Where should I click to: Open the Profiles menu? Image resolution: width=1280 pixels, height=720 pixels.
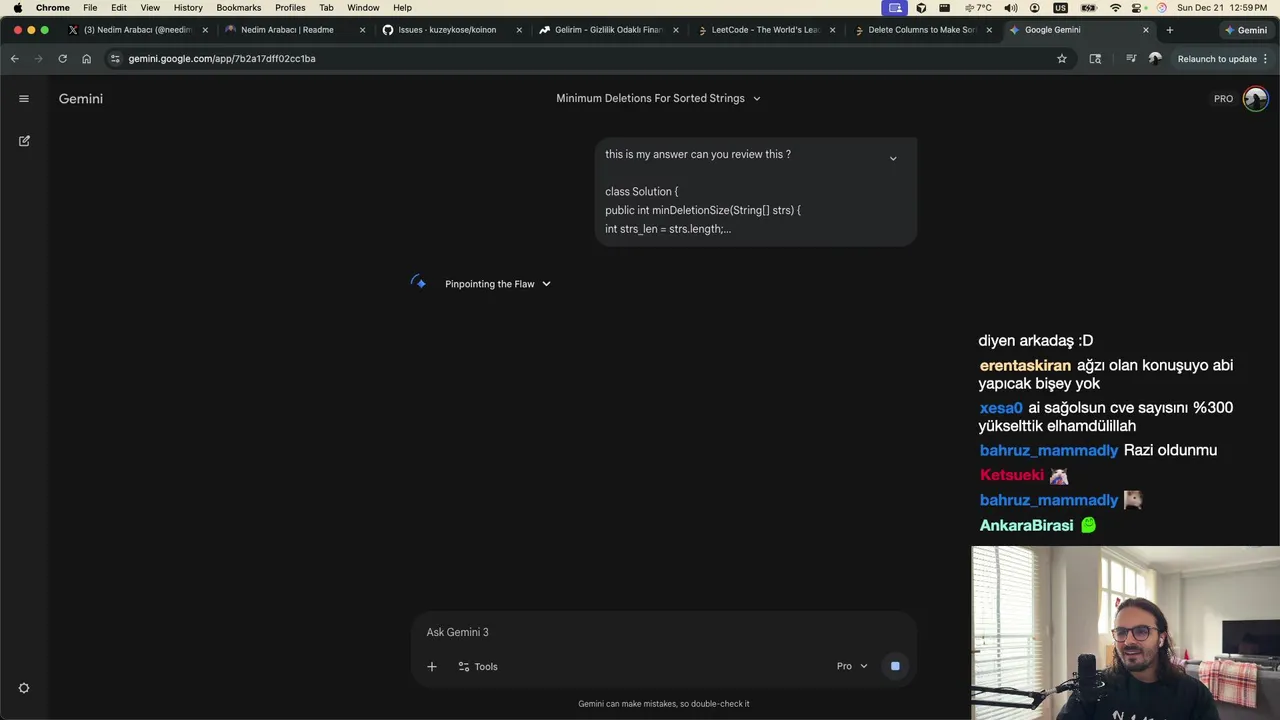[290, 8]
